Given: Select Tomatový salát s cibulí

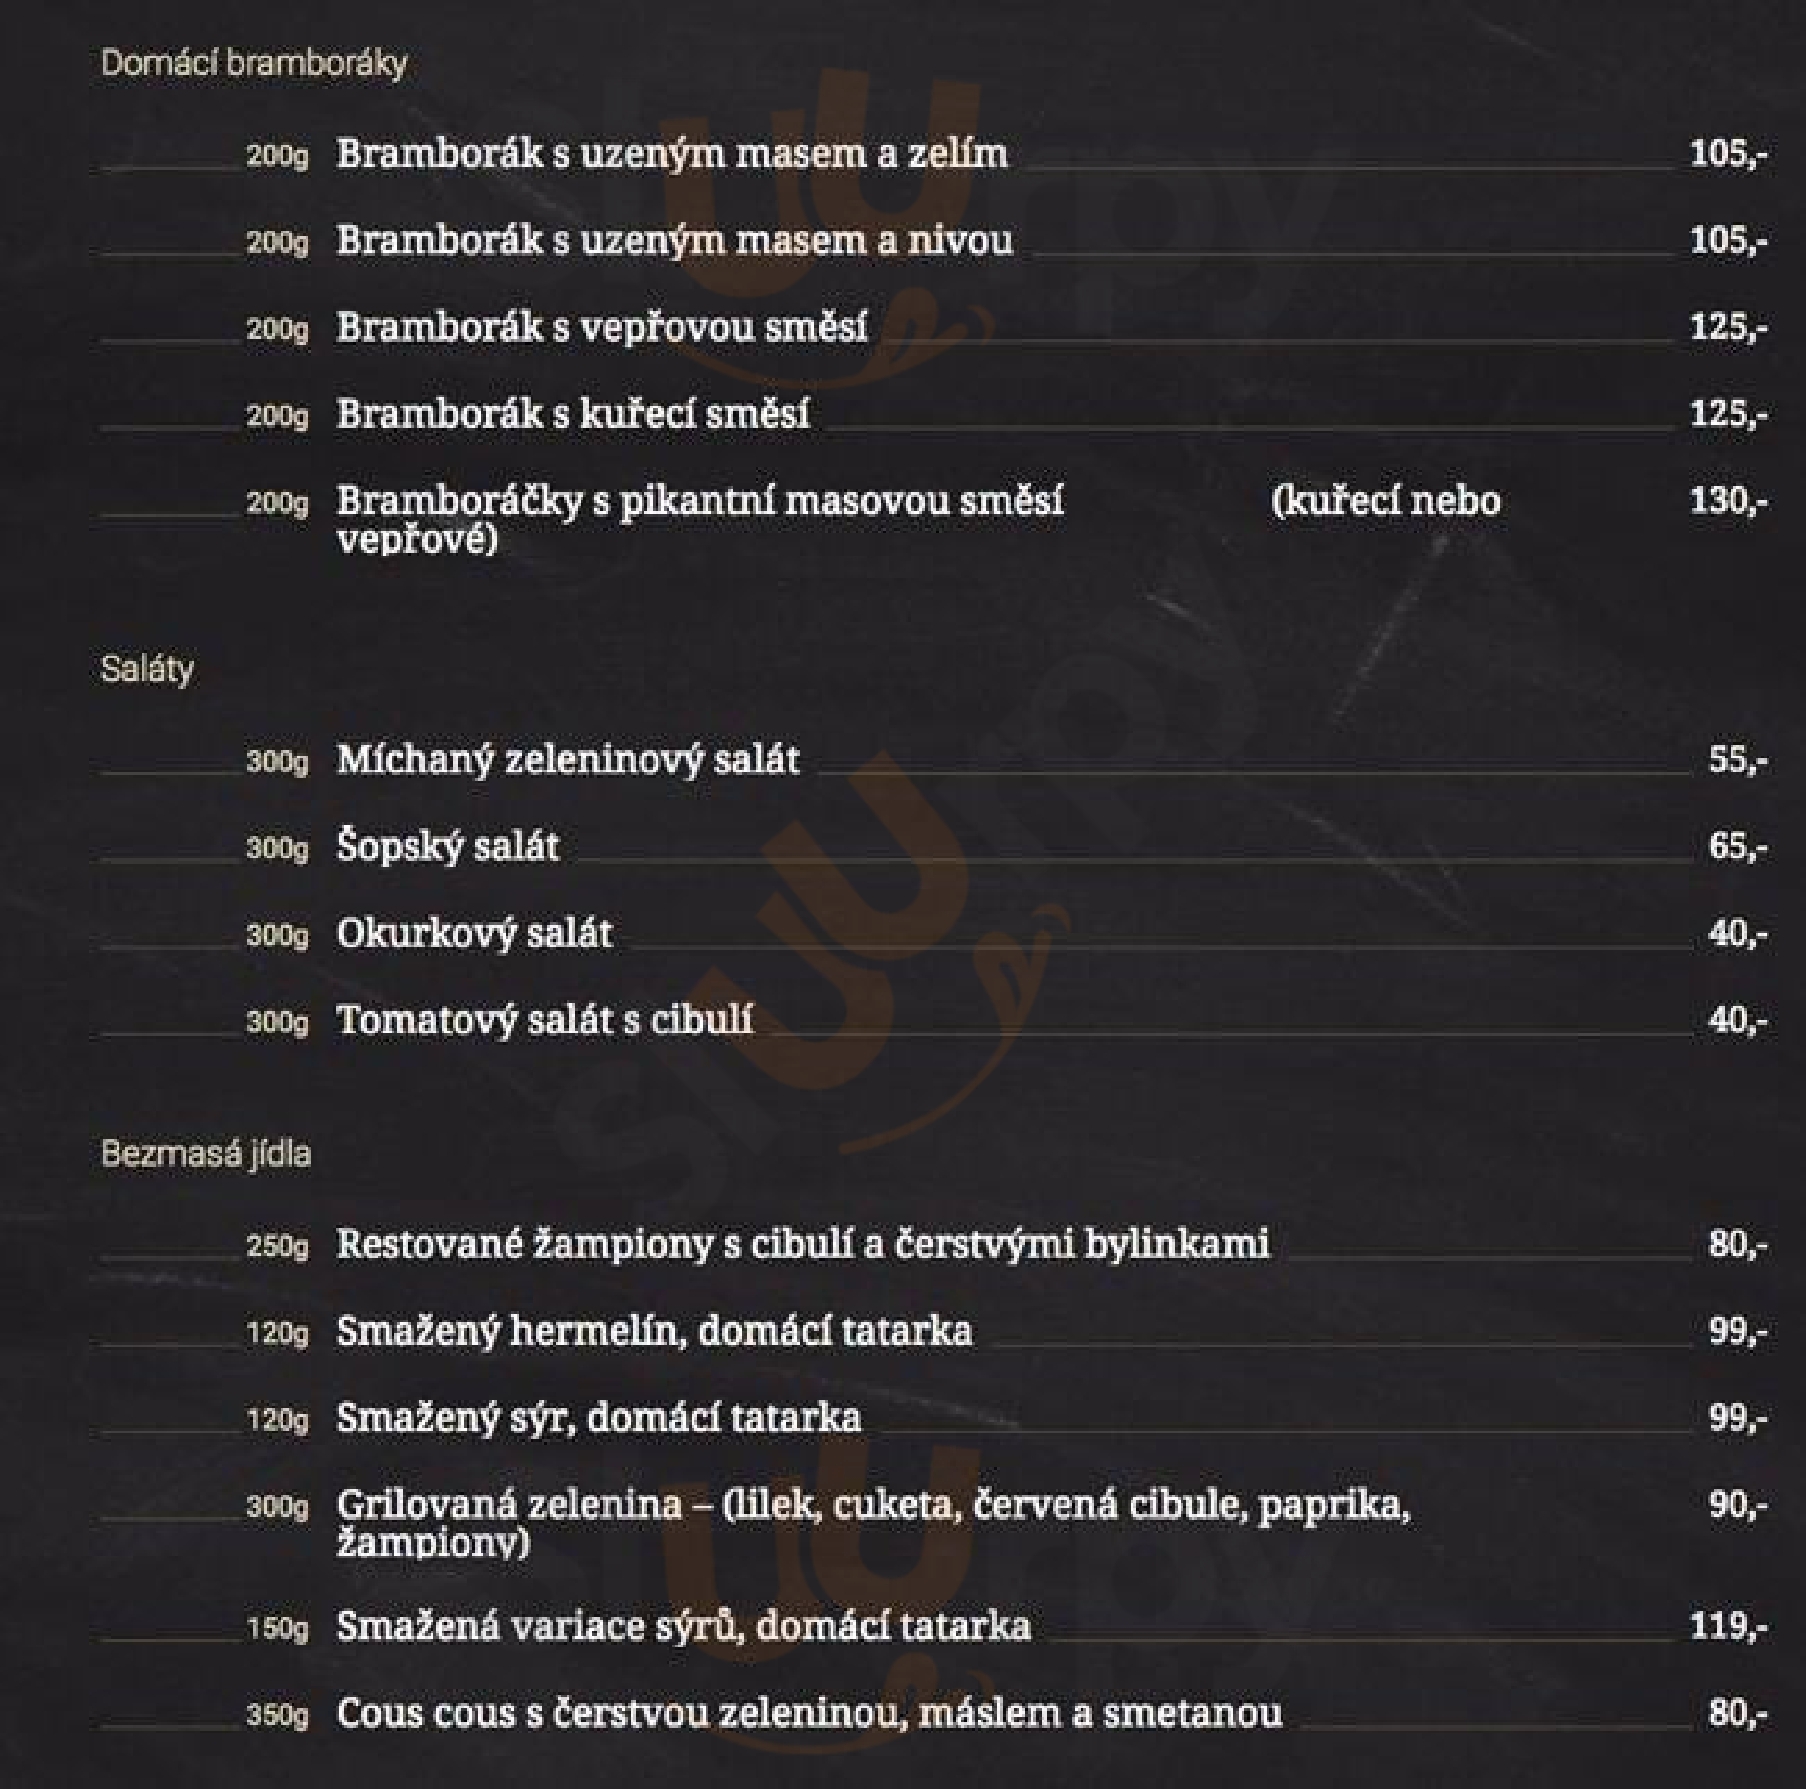Looking at the screenshot, I should [545, 1021].
